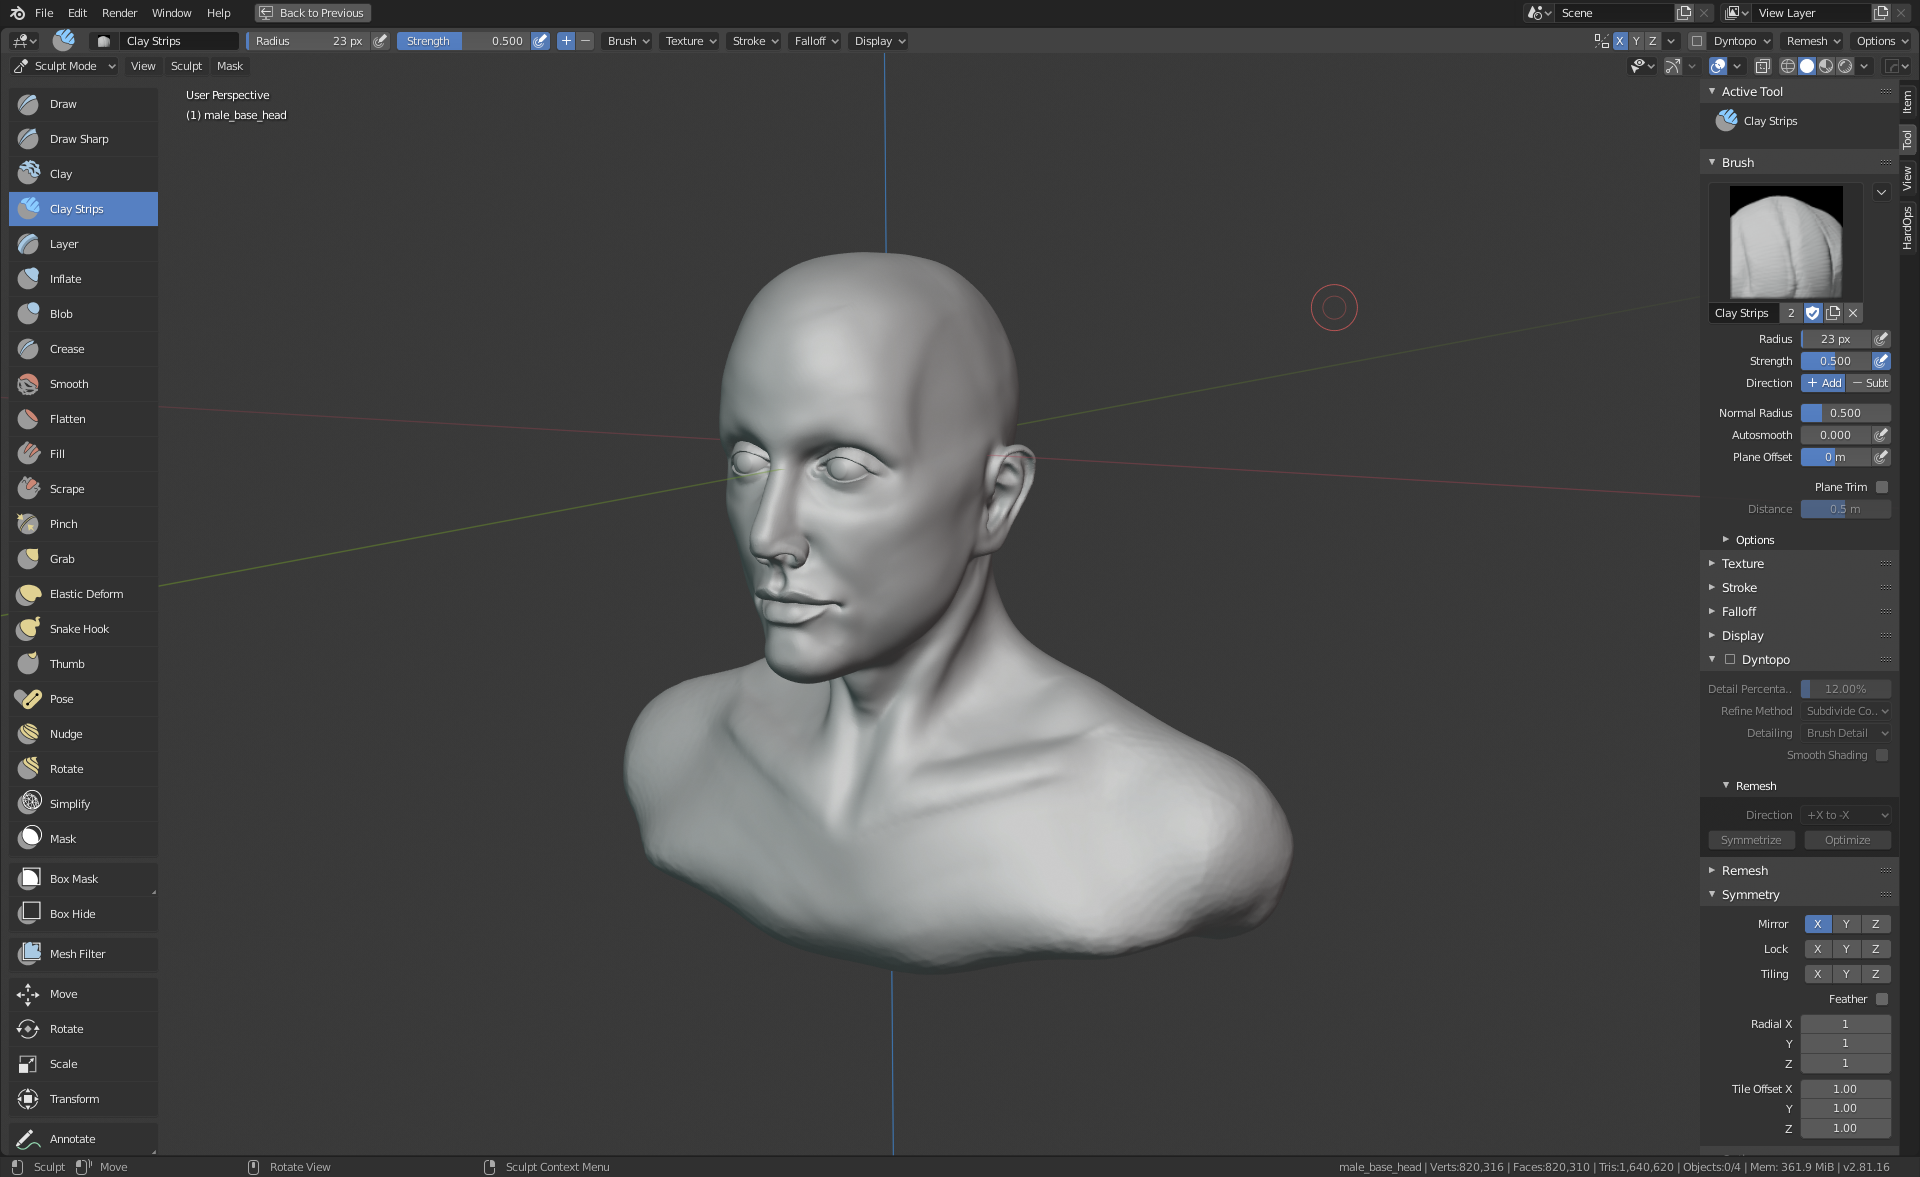The image size is (1920, 1177).
Task: Select the Annotate tool
Action: [x=72, y=1139]
